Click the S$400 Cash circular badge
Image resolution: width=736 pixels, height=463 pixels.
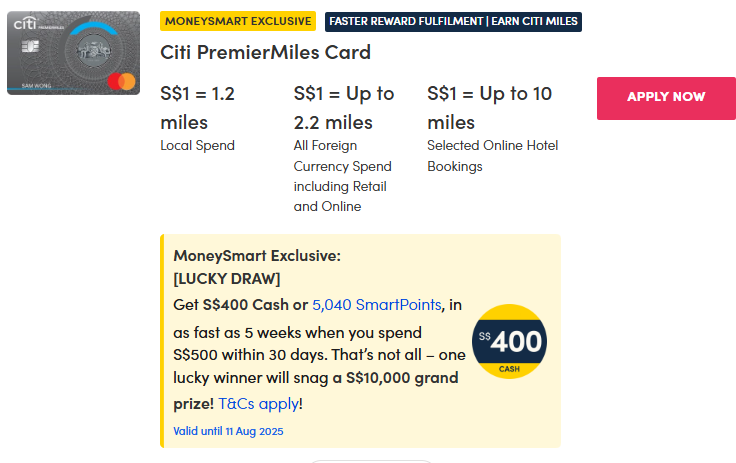click(x=509, y=341)
